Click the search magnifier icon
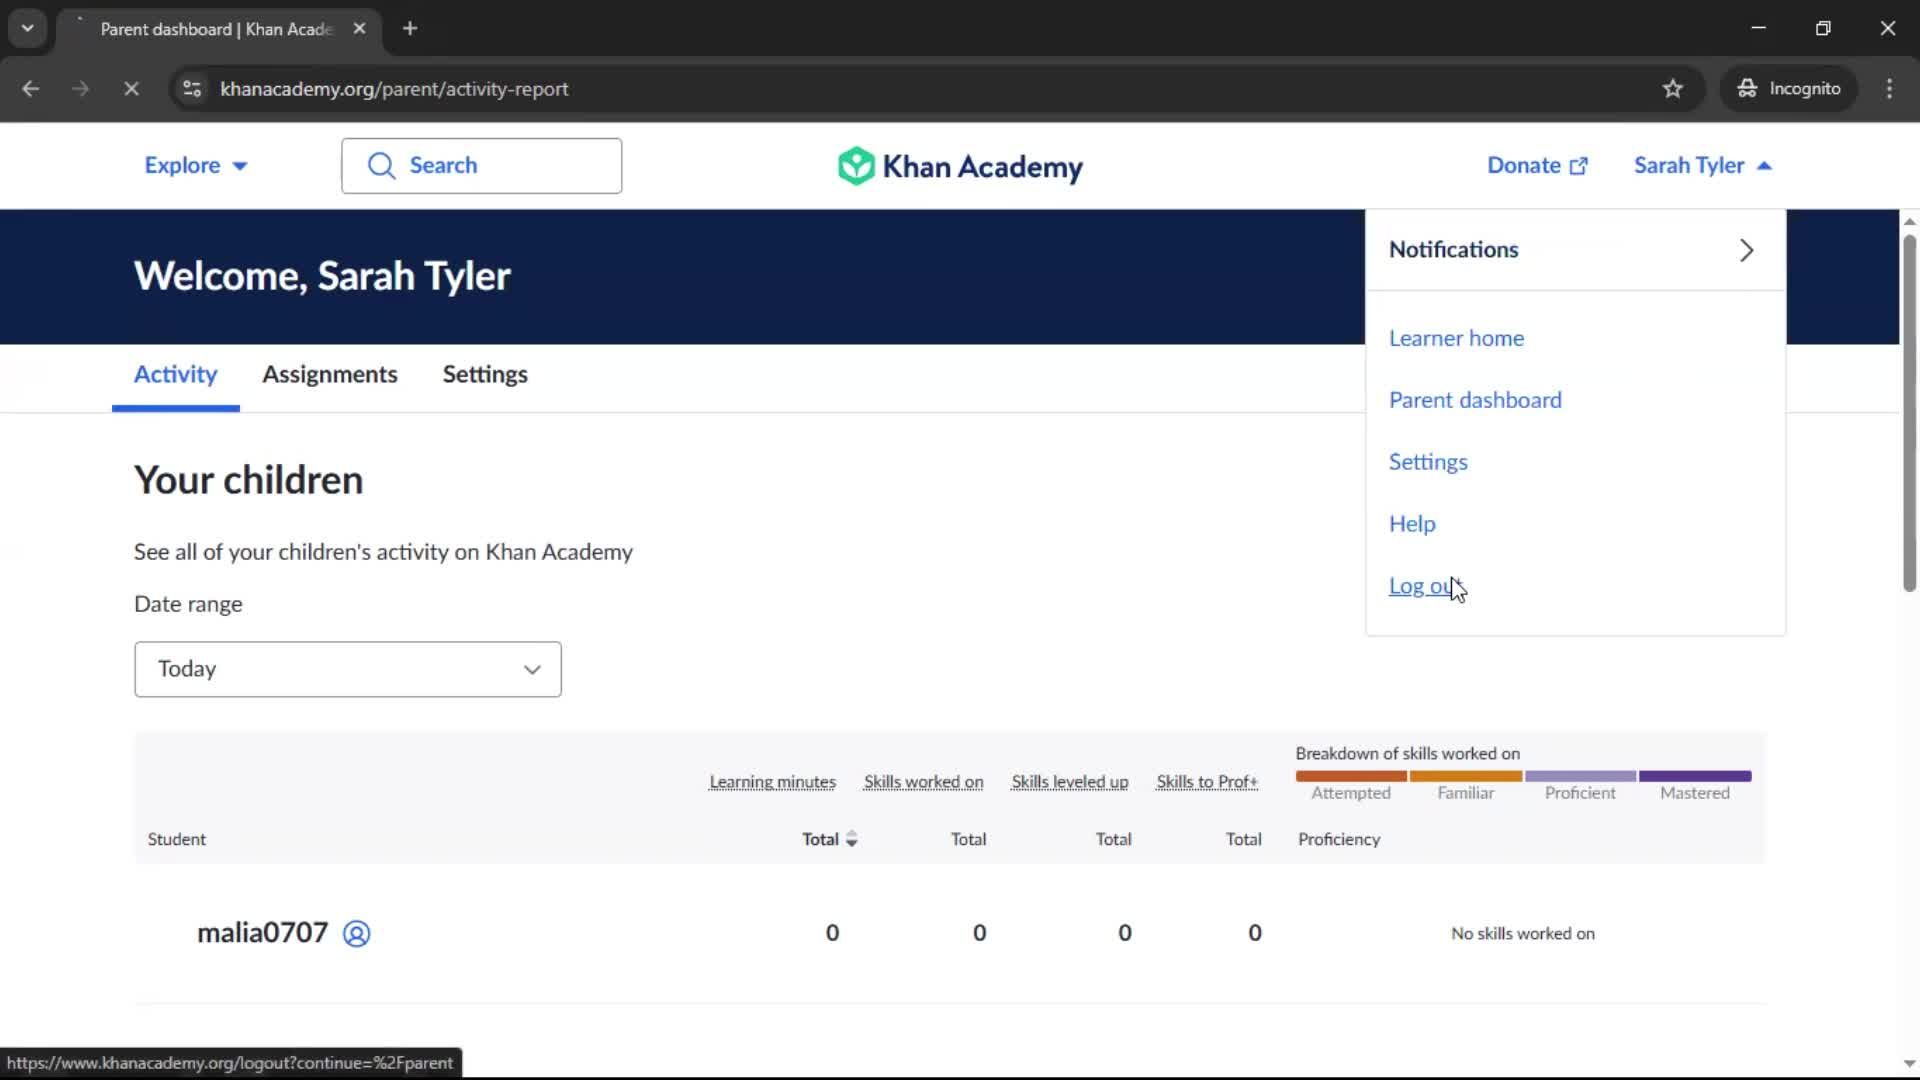Screen dimensions: 1920x1080 coord(381,166)
